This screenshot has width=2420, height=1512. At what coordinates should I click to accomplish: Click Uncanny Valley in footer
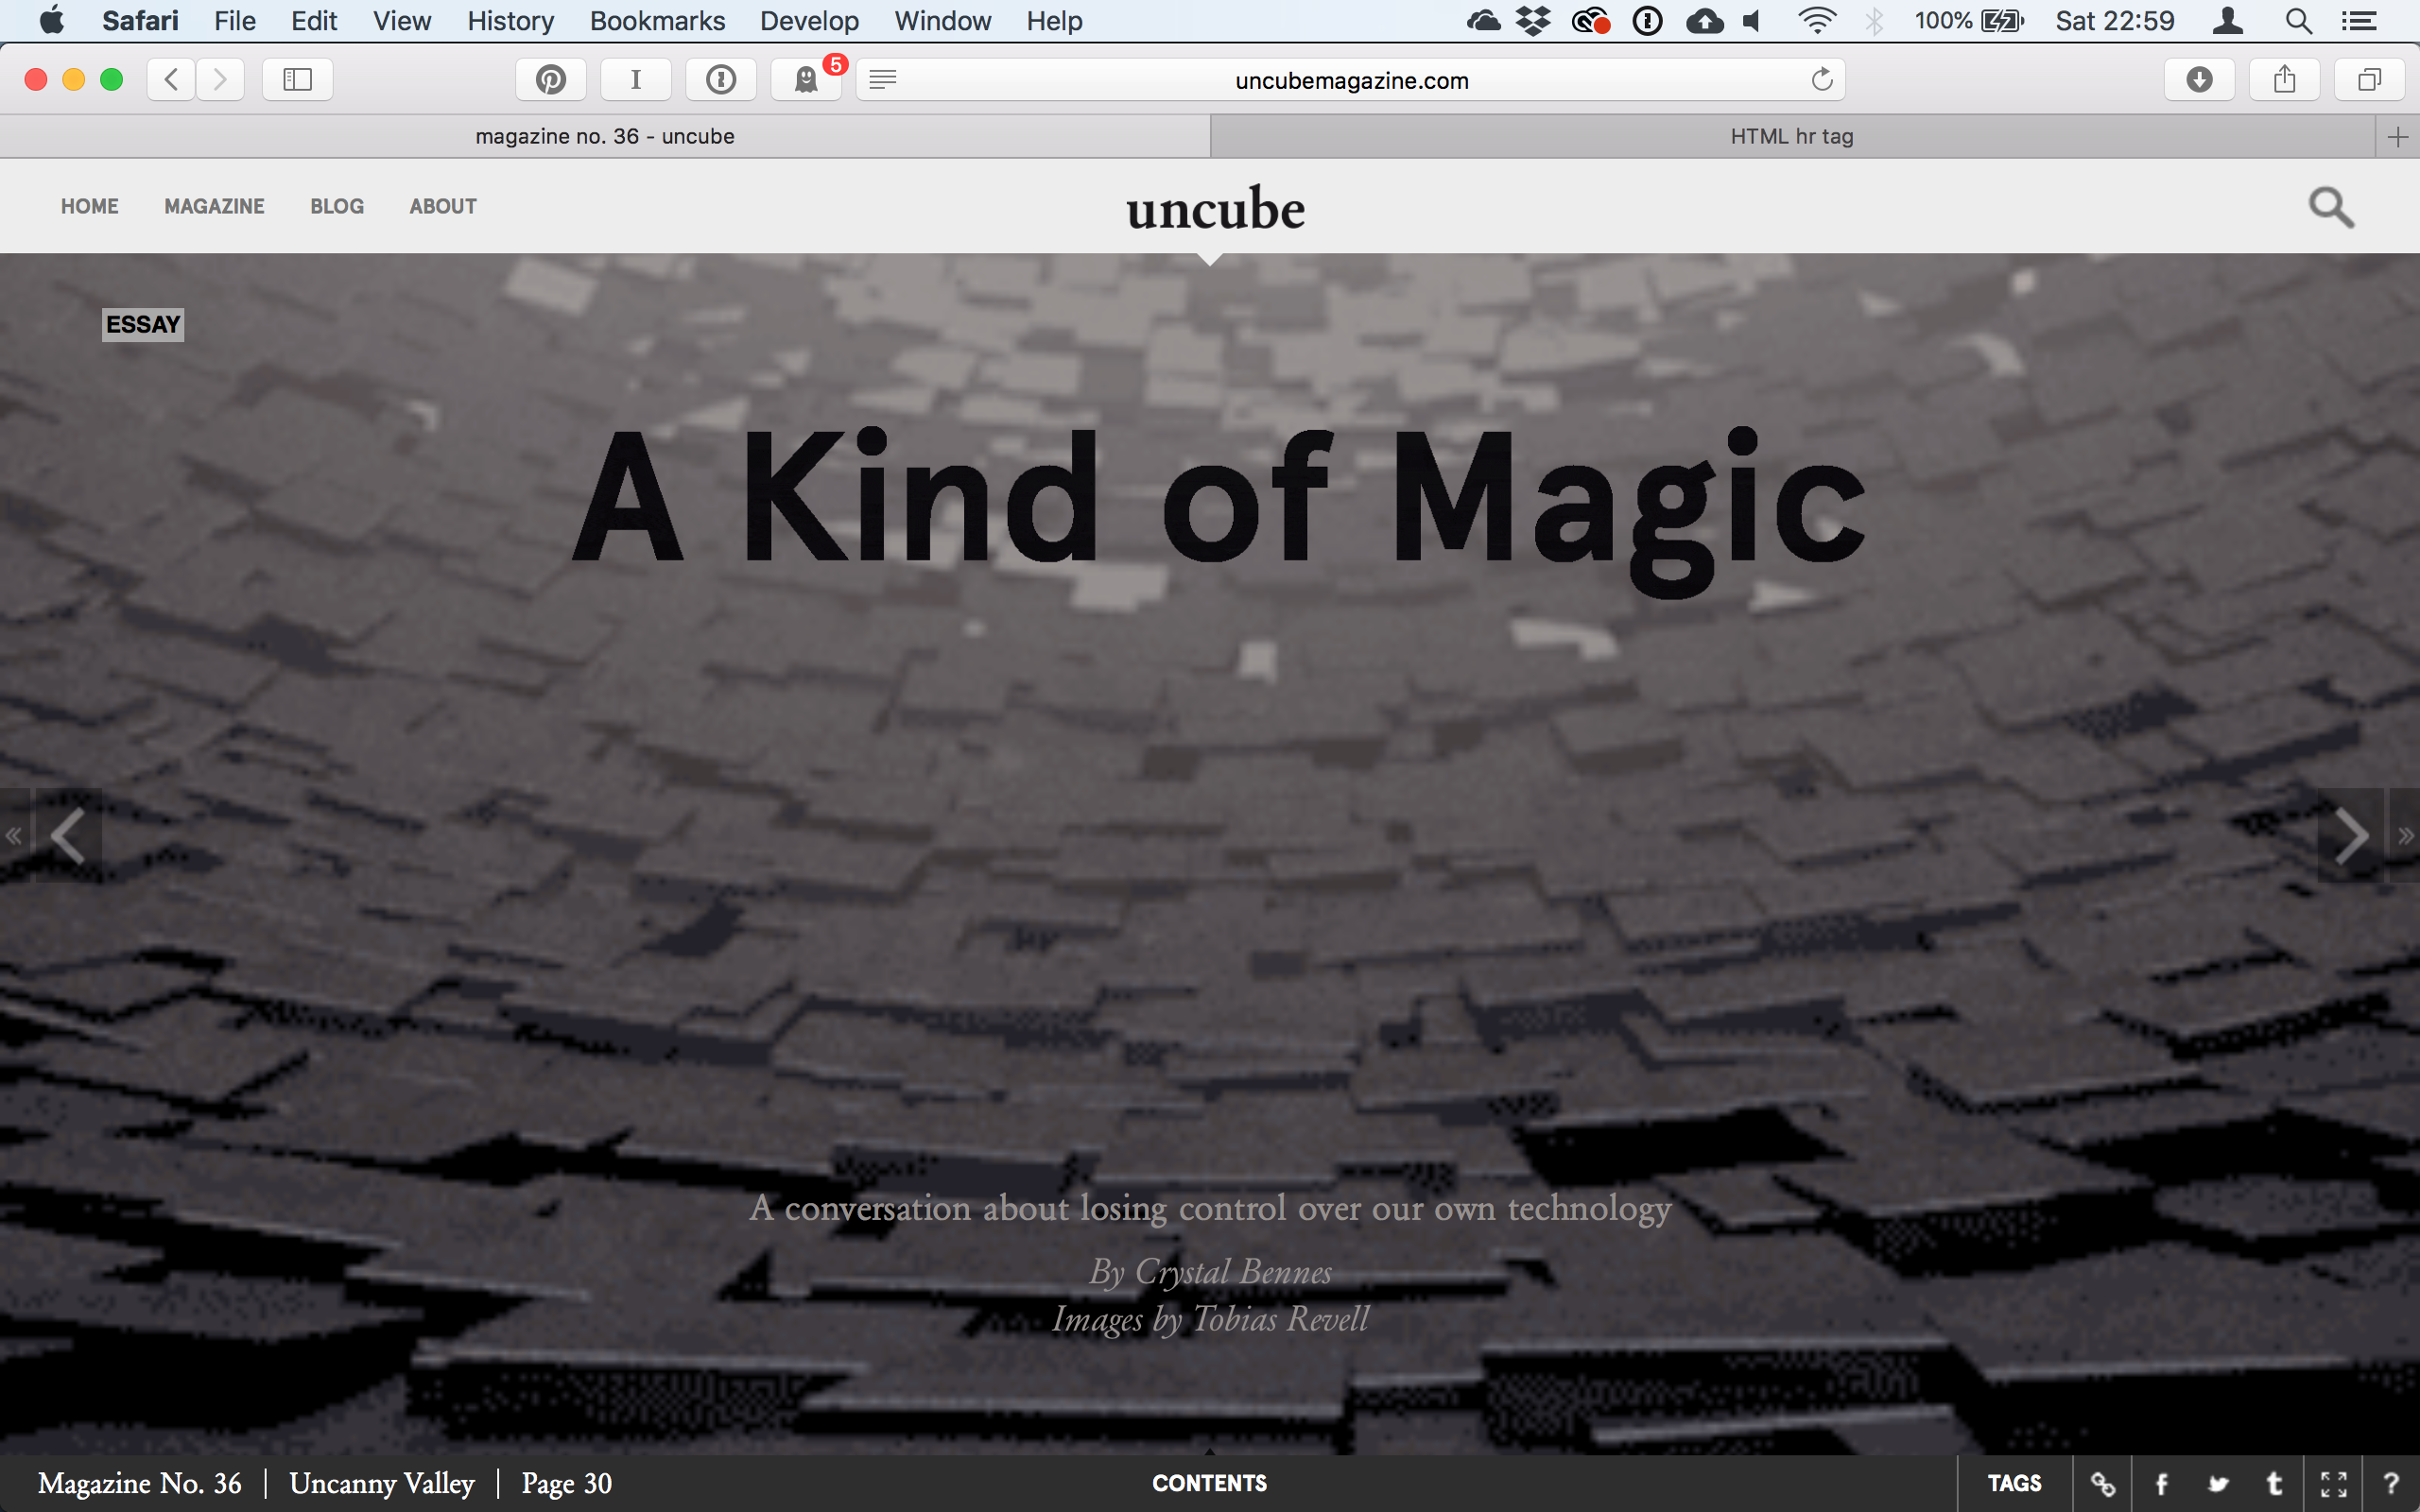(382, 1483)
